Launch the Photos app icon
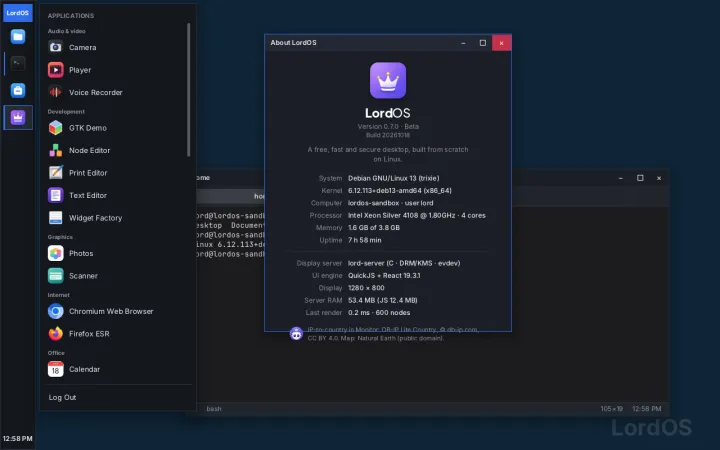 point(56,253)
